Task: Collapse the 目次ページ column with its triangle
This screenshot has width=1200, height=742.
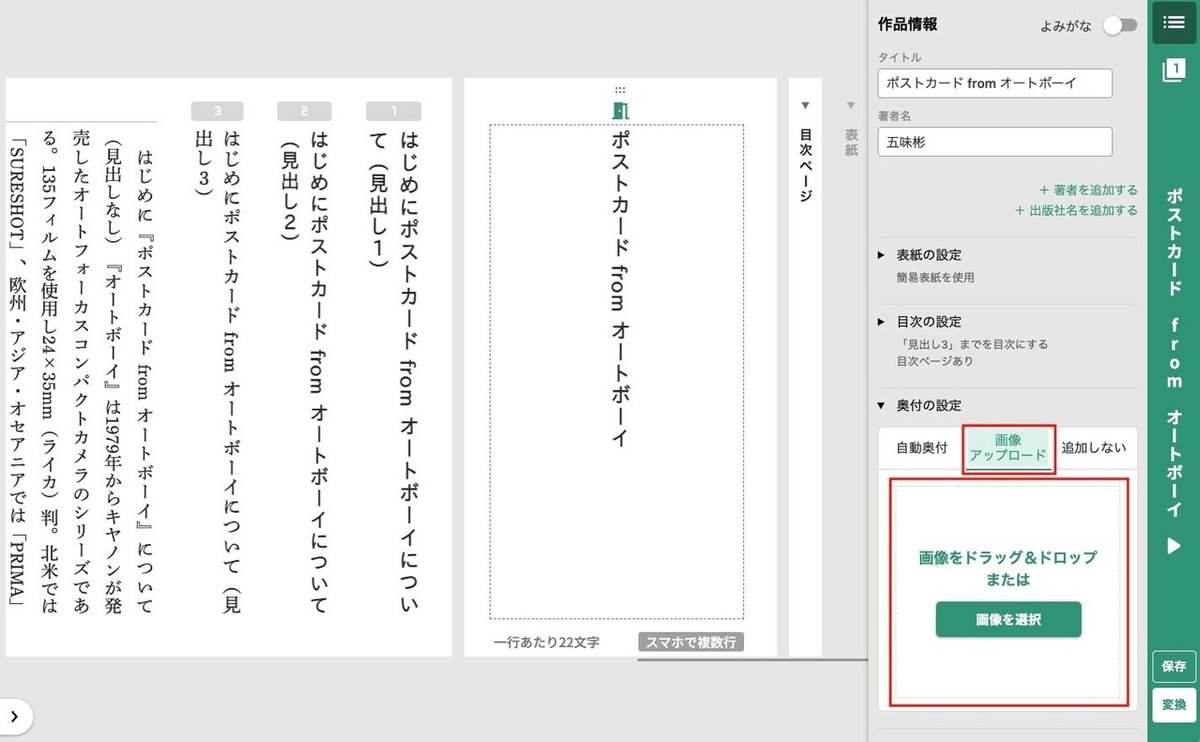Action: point(805,104)
